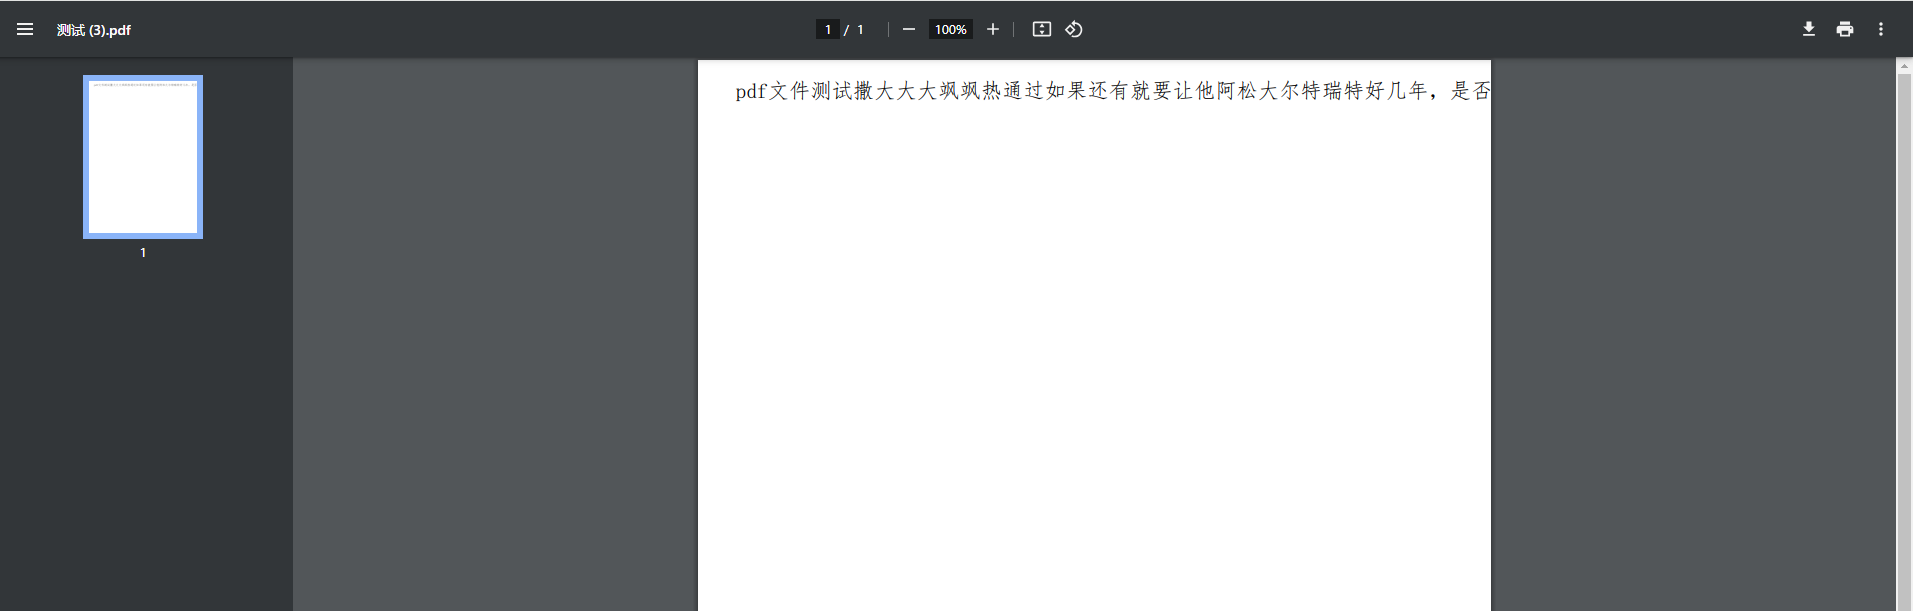Open the more actions three-dot menu

click(x=1881, y=30)
